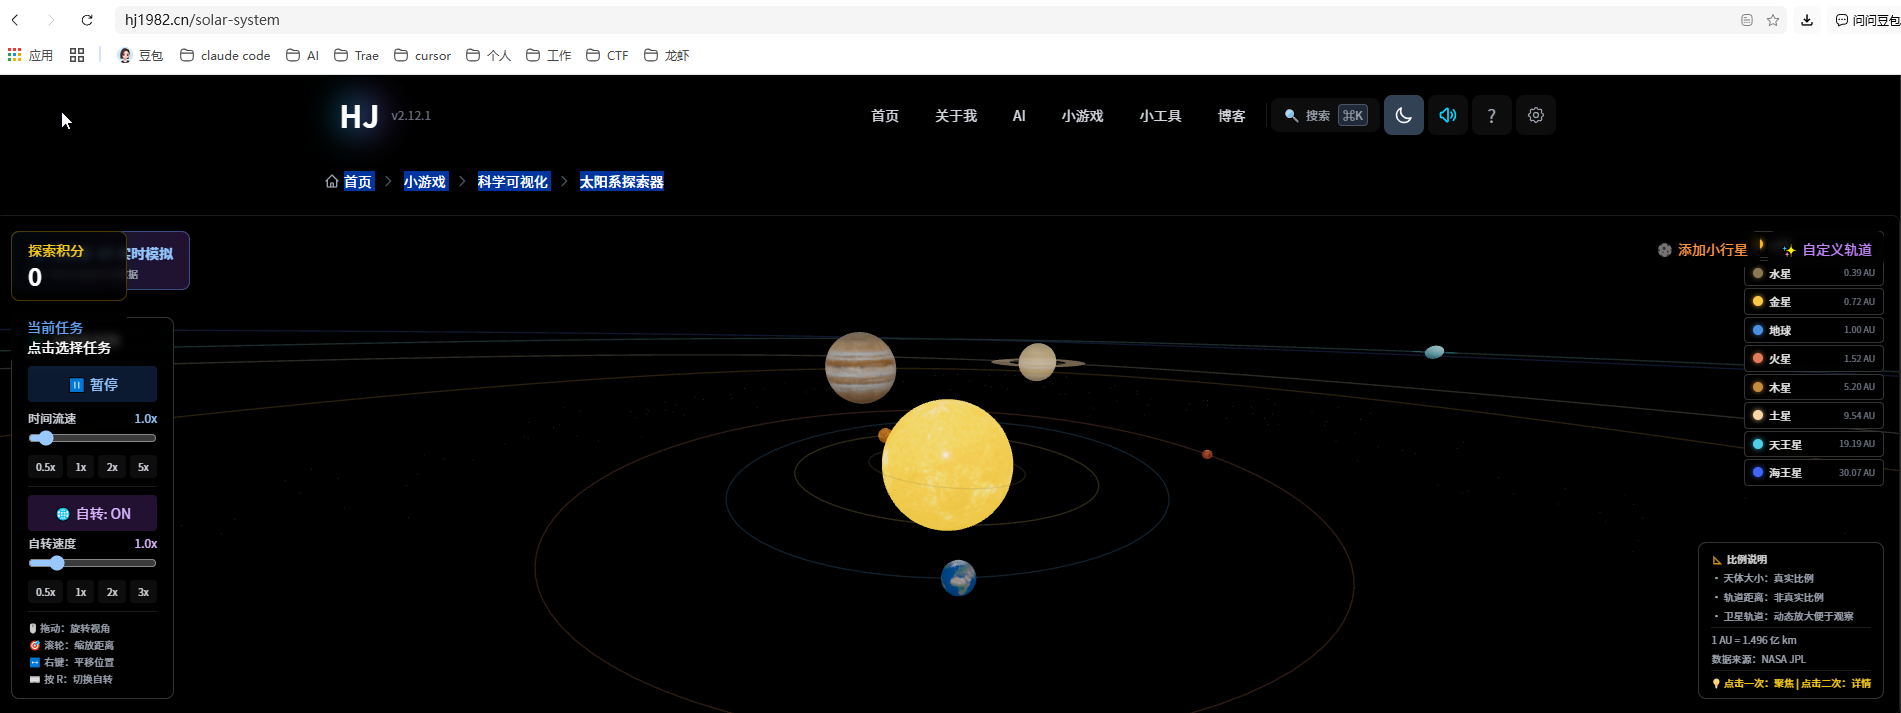Click 添加小行星 button

pyautogui.click(x=1703, y=250)
